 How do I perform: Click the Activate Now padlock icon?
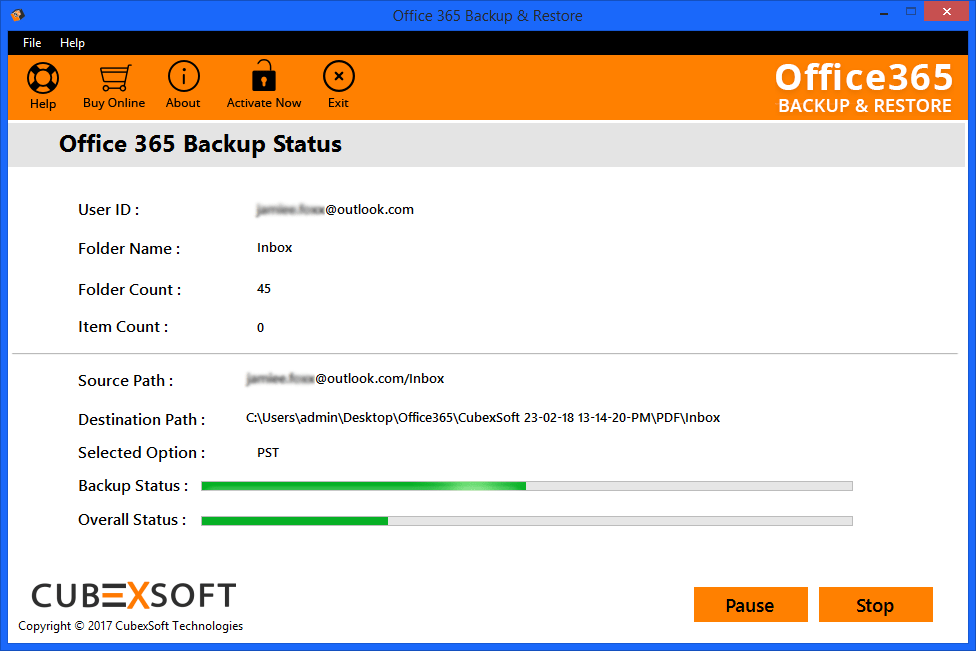click(264, 77)
